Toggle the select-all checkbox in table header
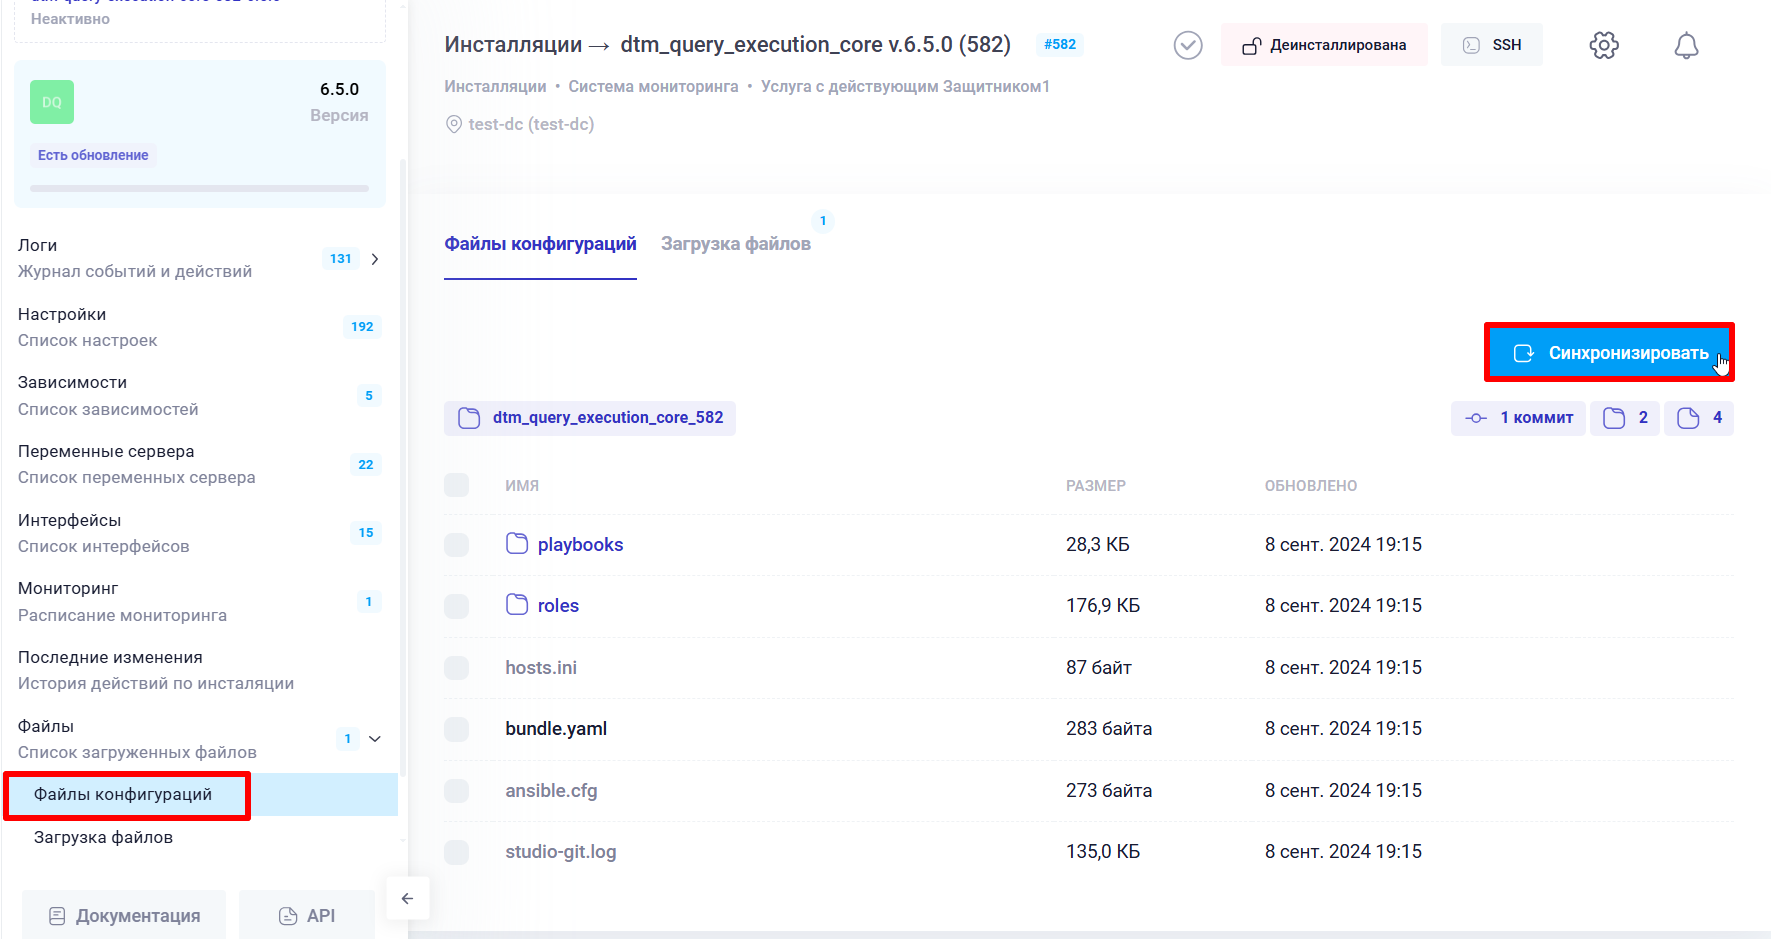The height and width of the screenshot is (939, 1771). tap(456, 485)
